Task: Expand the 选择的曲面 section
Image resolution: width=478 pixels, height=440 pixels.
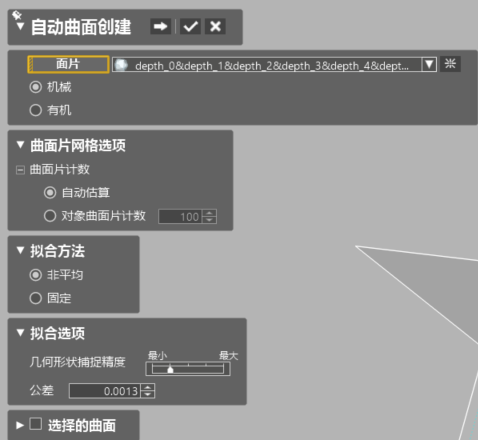Action: (x=20, y=425)
